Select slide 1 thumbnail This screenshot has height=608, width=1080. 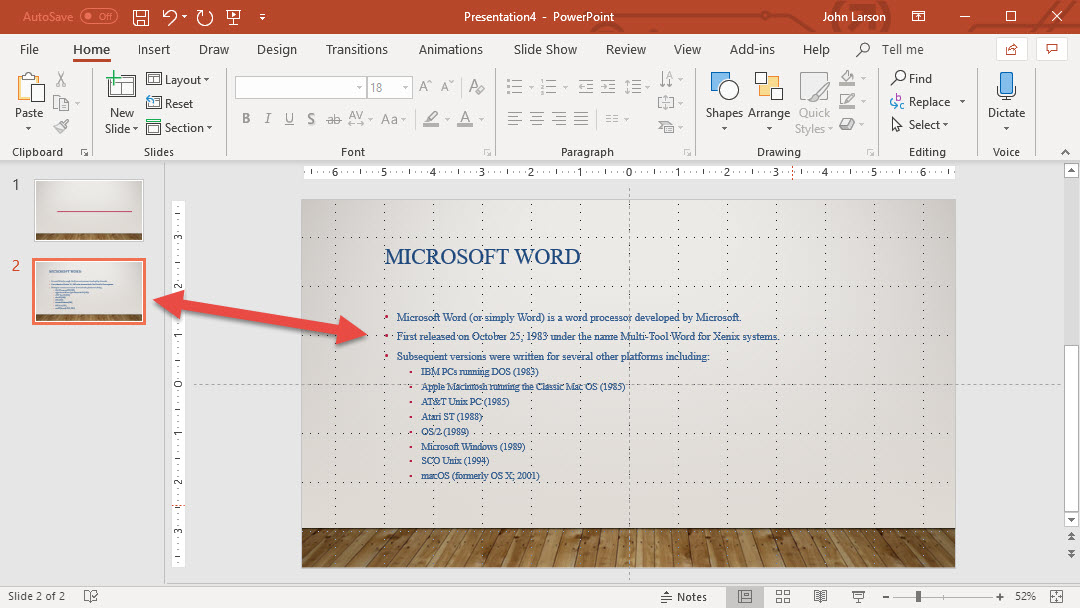[x=89, y=210]
